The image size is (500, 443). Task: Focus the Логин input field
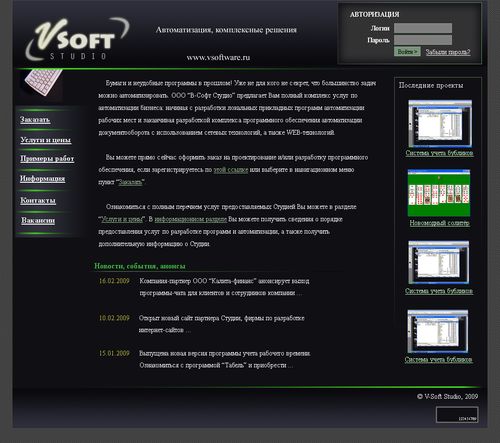[423, 28]
